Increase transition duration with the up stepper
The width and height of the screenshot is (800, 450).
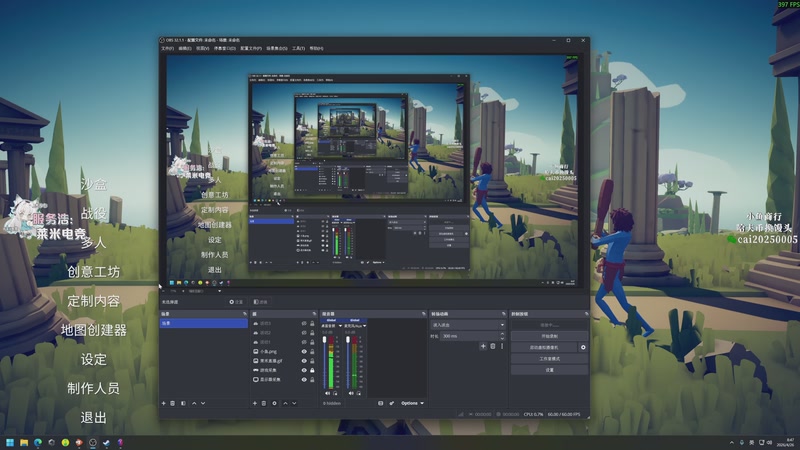tap(502, 334)
